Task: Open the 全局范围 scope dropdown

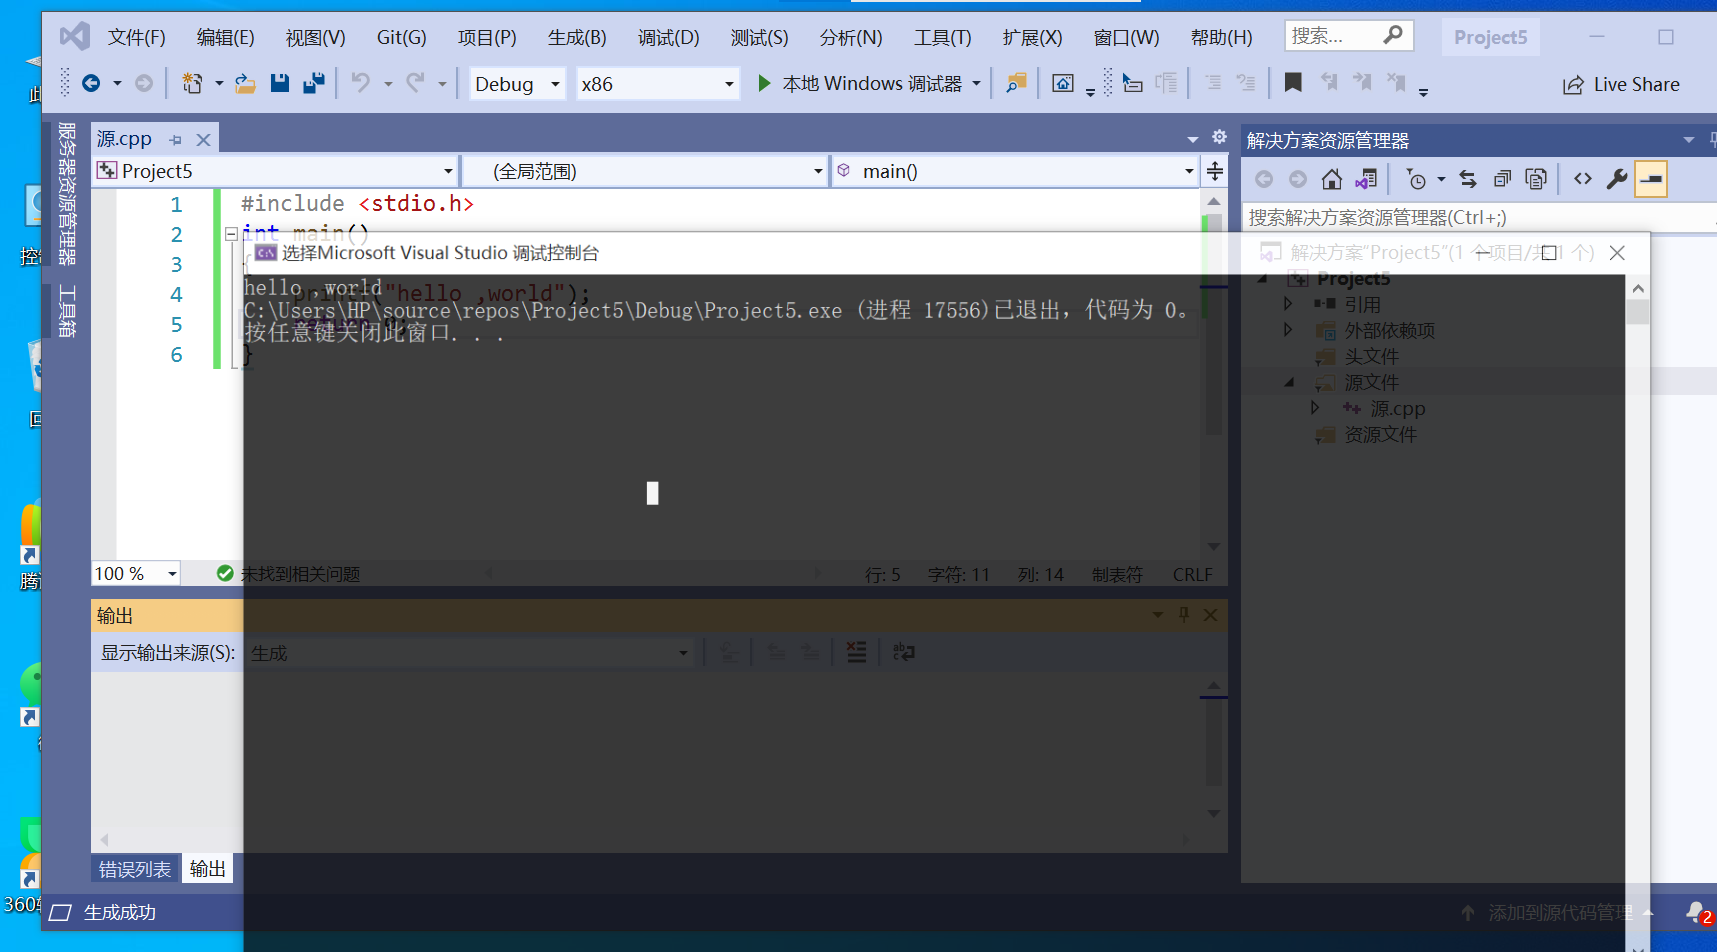Action: pyautogui.click(x=818, y=171)
